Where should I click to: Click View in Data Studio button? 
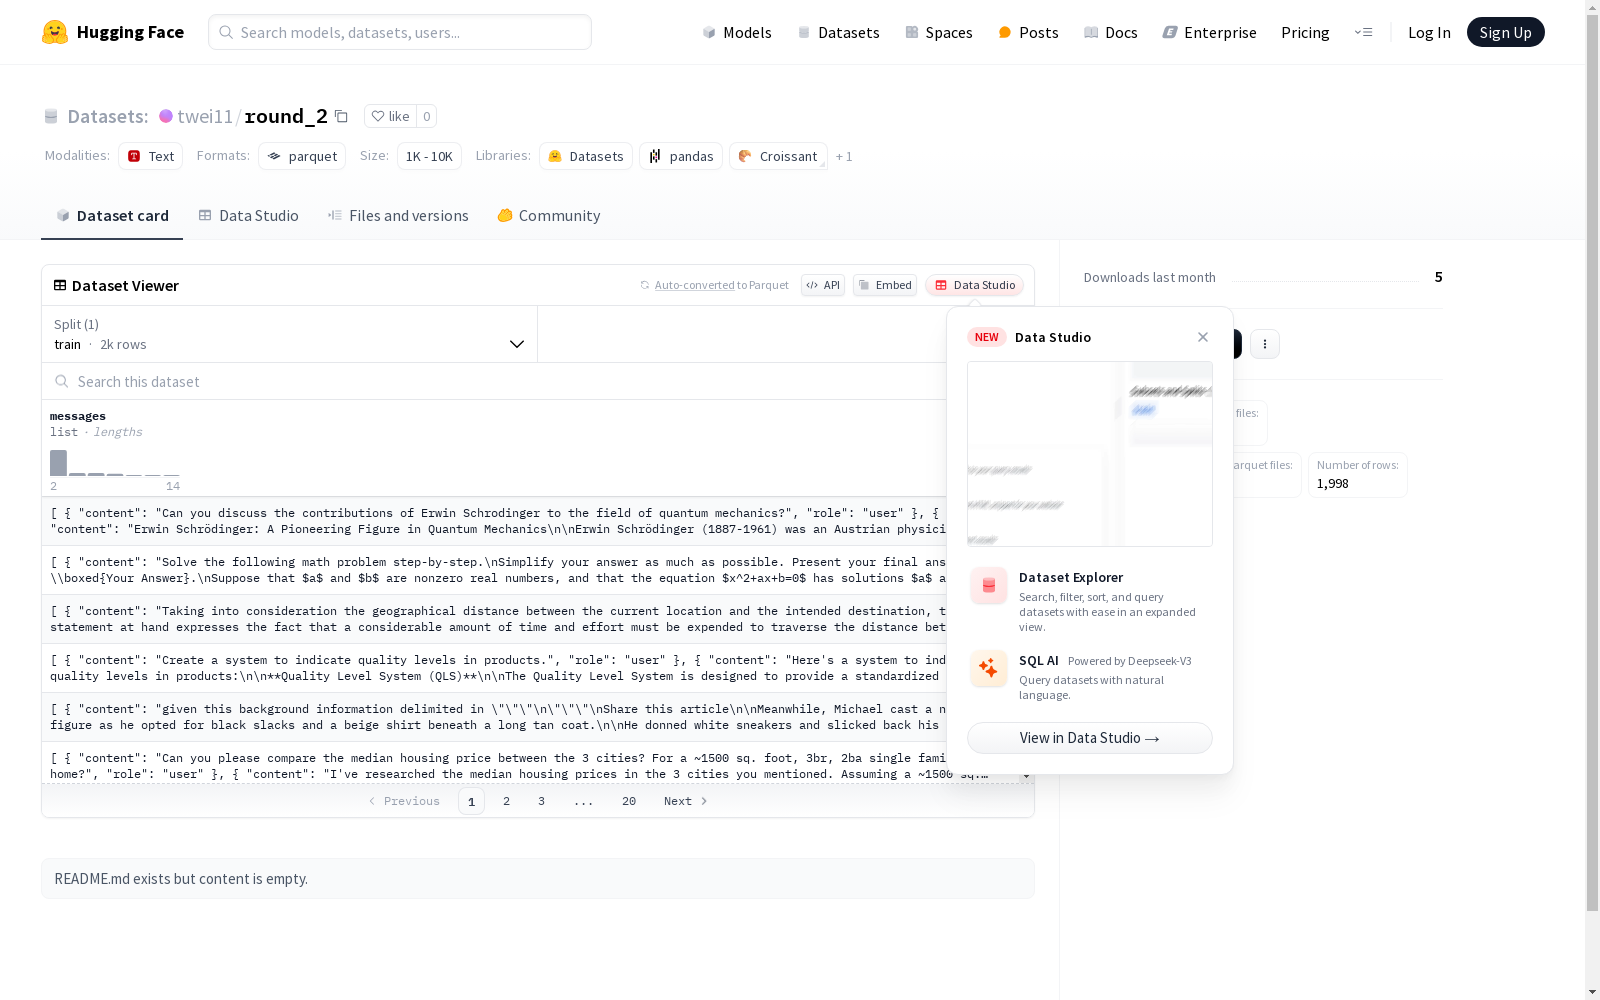pos(1090,738)
